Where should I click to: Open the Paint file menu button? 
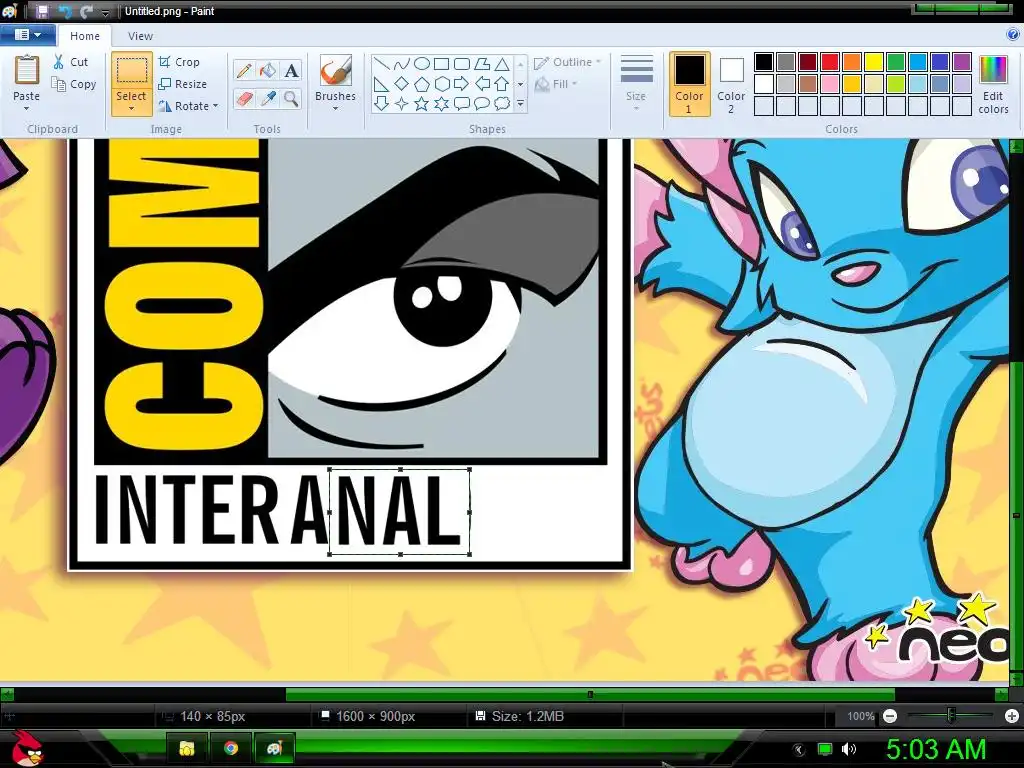(x=27, y=35)
